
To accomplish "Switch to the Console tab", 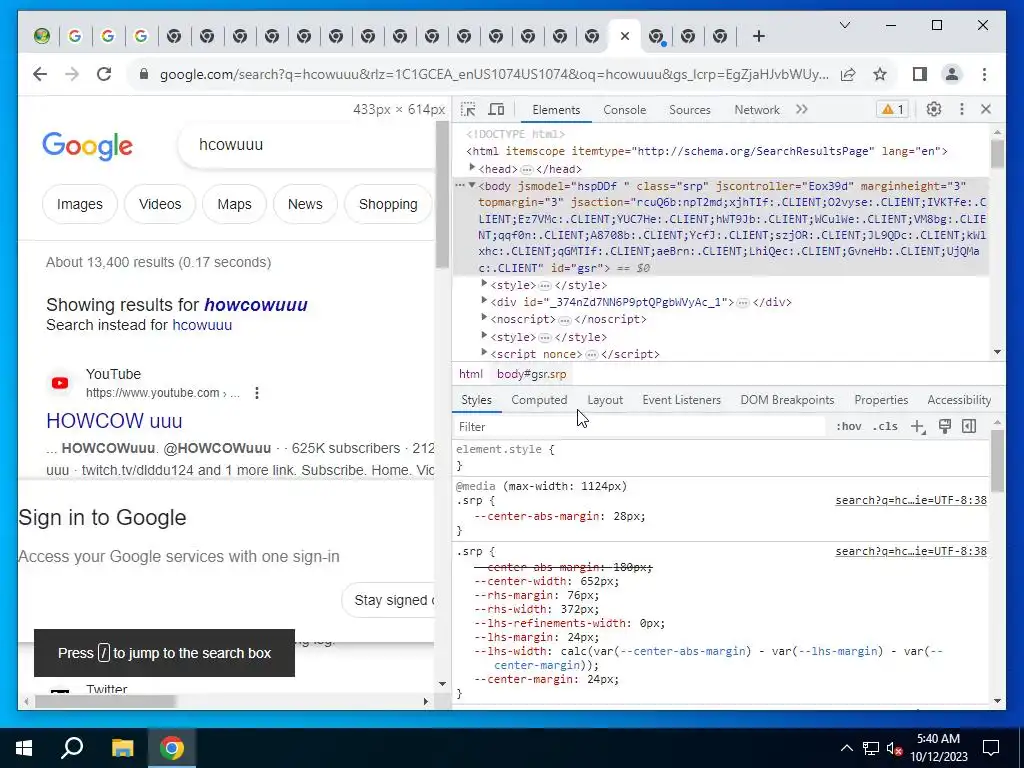I will point(624,110).
